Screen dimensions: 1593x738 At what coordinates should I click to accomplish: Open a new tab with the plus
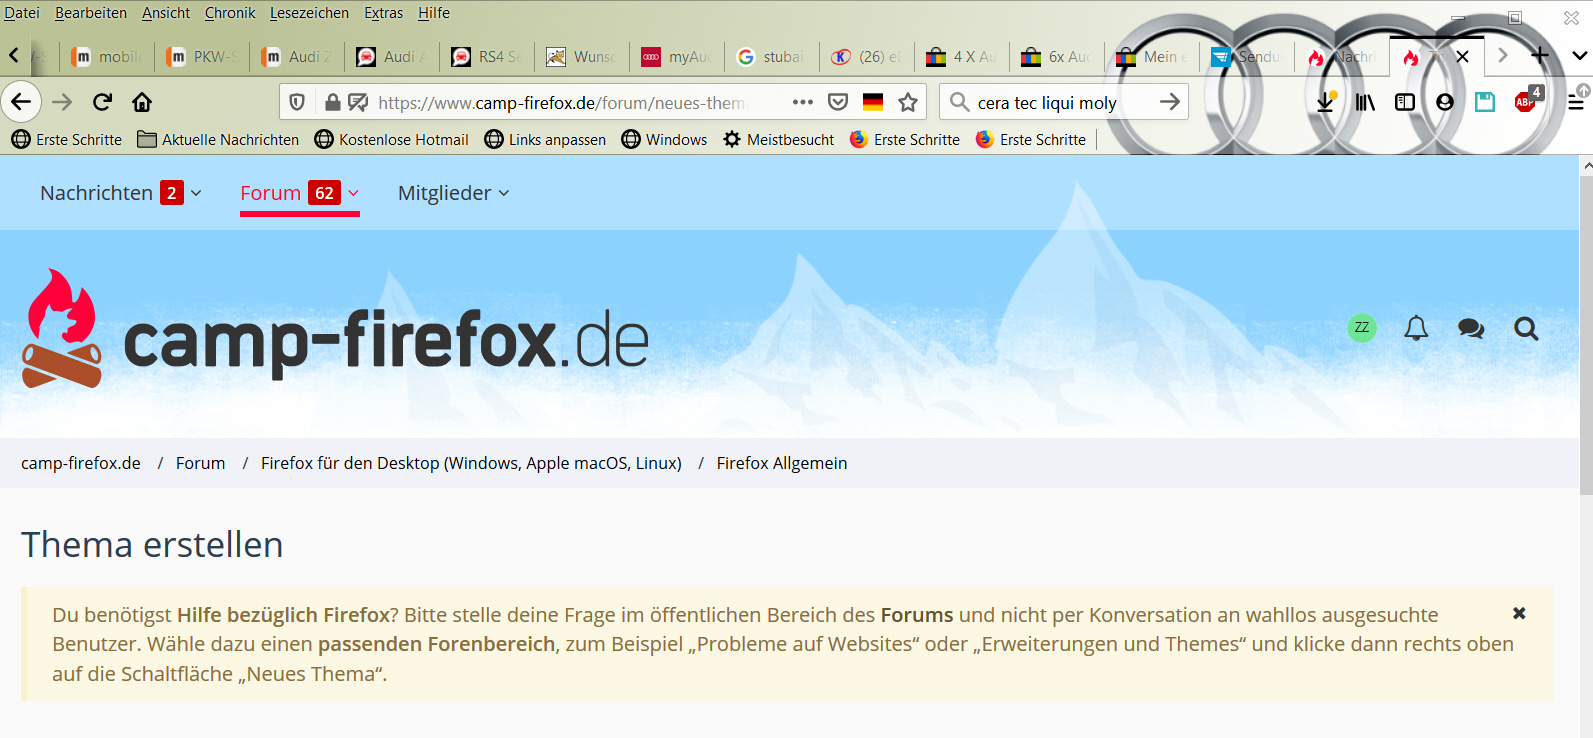(x=1540, y=55)
